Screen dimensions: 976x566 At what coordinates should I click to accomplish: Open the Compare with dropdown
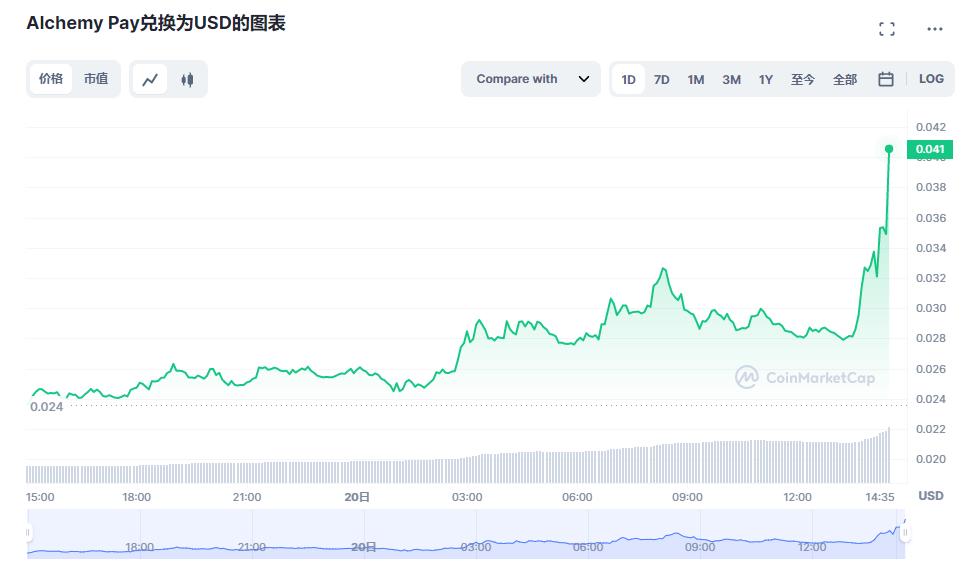click(x=517, y=79)
